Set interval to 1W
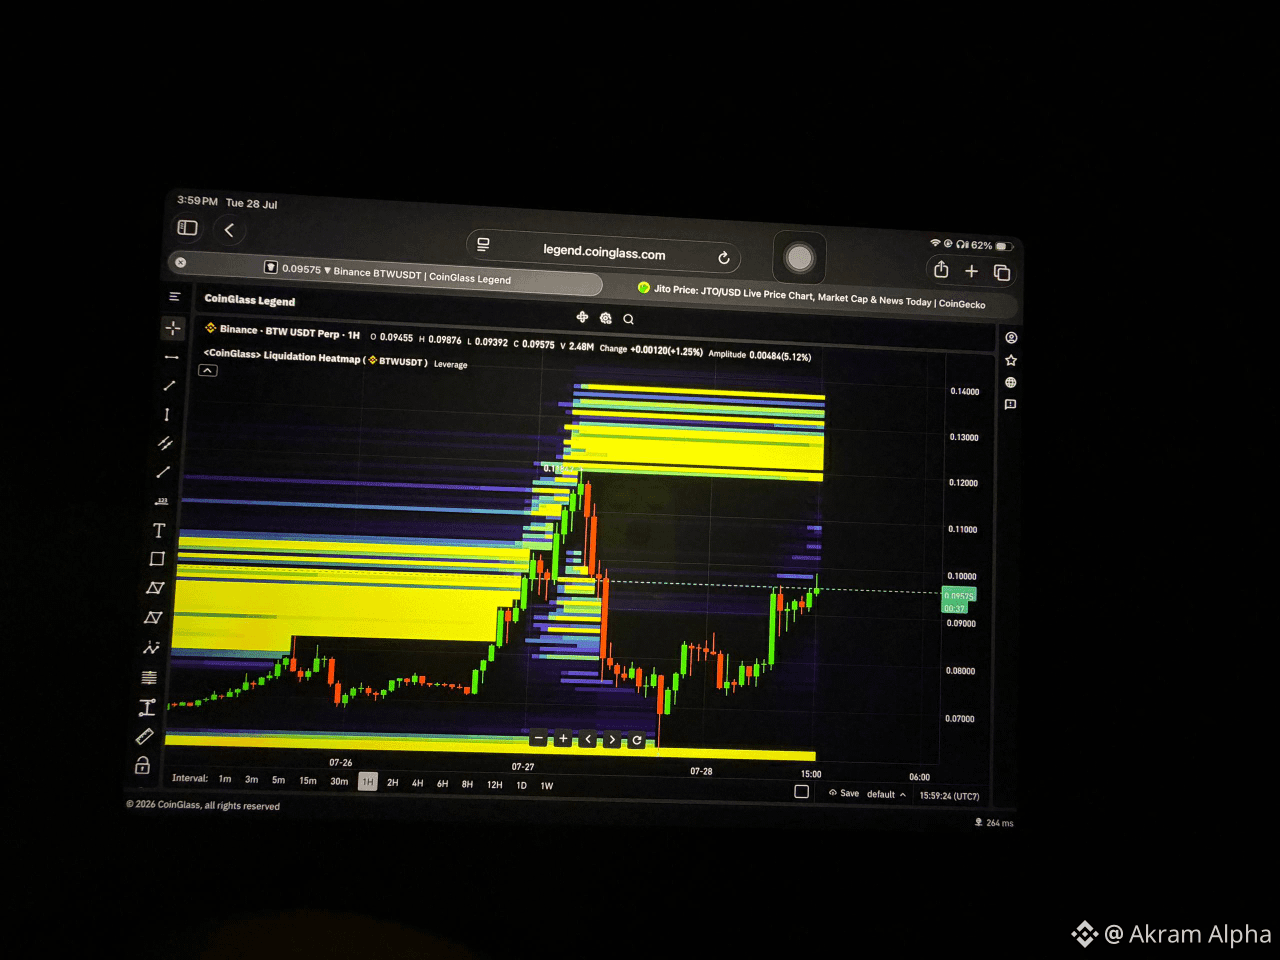1280x960 pixels. pyautogui.click(x=546, y=786)
